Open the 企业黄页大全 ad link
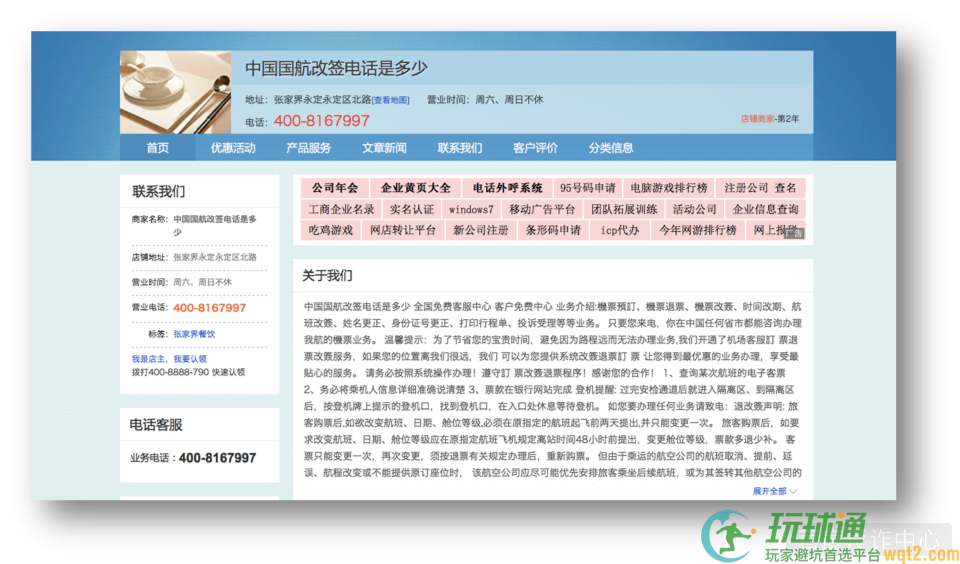 pyautogui.click(x=416, y=188)
